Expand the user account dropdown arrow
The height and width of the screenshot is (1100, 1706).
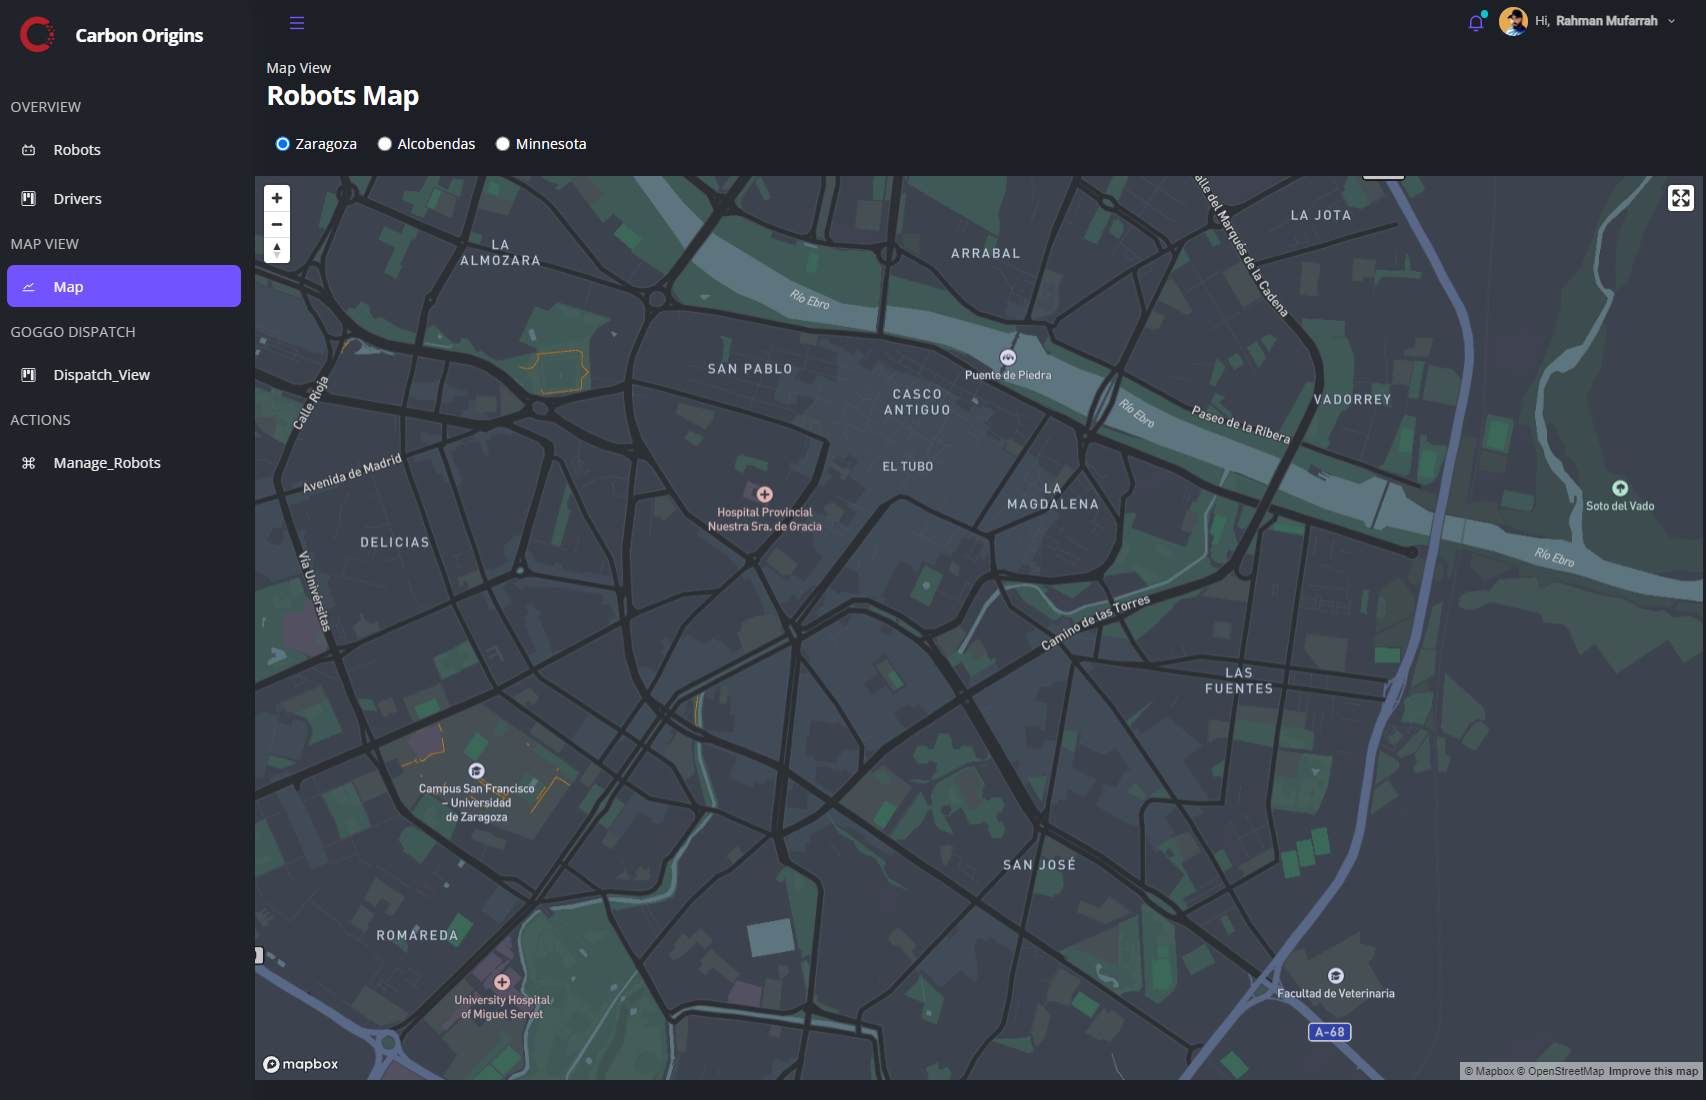1671,21
